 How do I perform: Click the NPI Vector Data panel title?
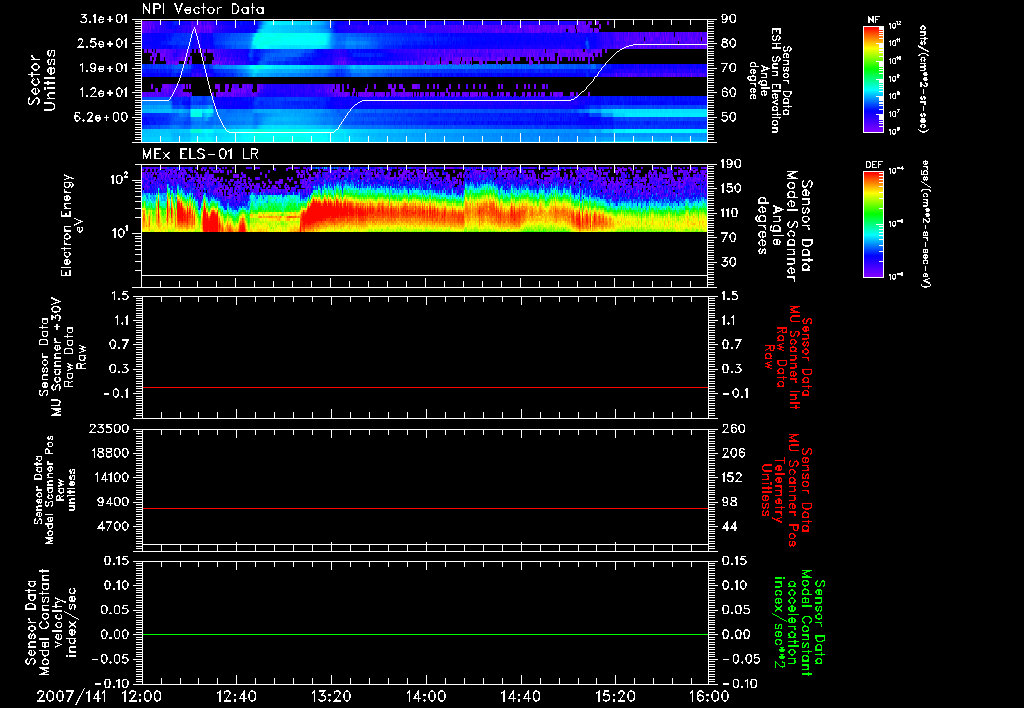click(203, 9)
